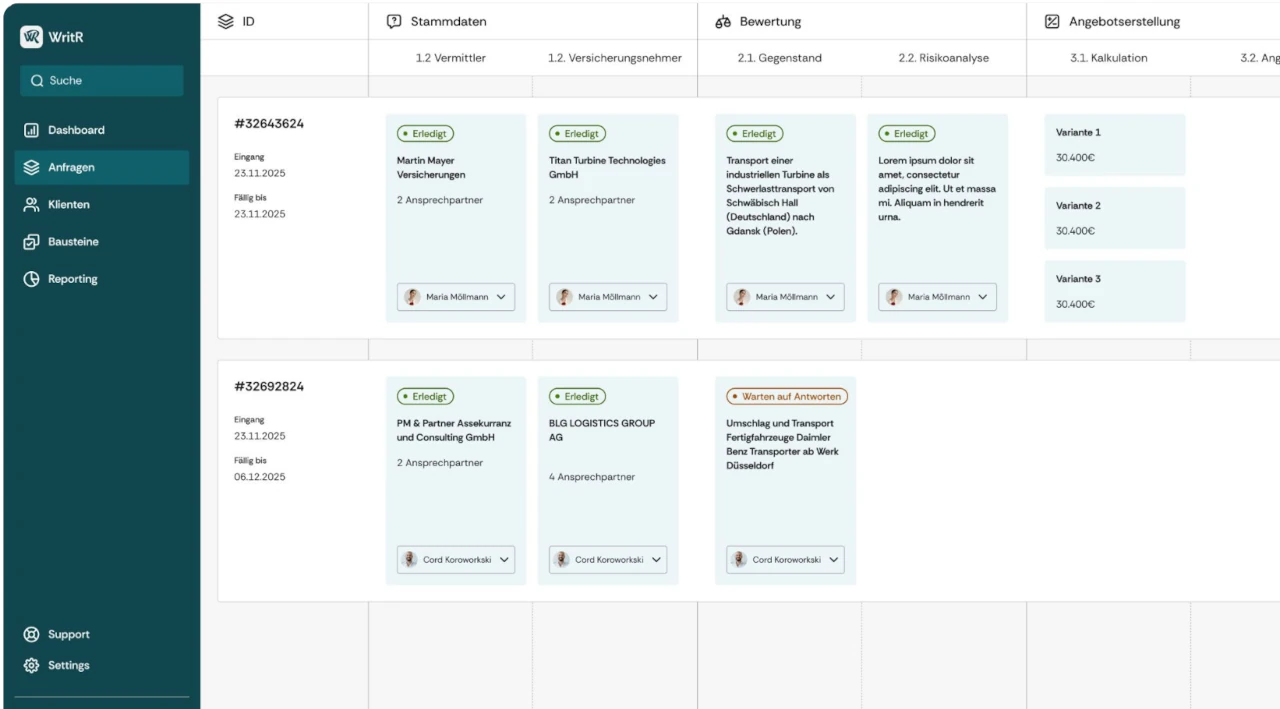
Task: Click the Warten auf Antworten status badge
Action: coord(787,397)
